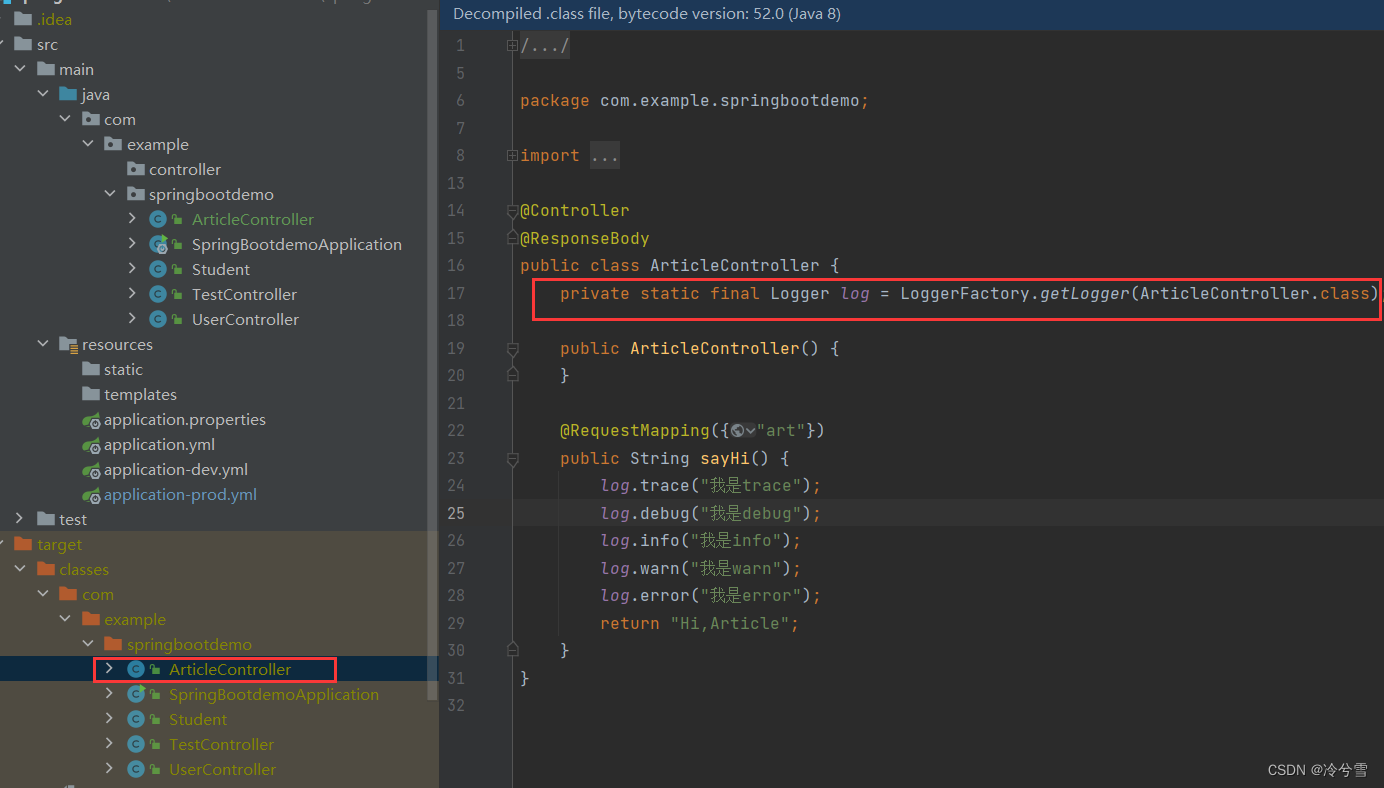Collapse the java folder
This screenshot has height=788, width=1384.
pyautogui.click(x=43, y=94)
